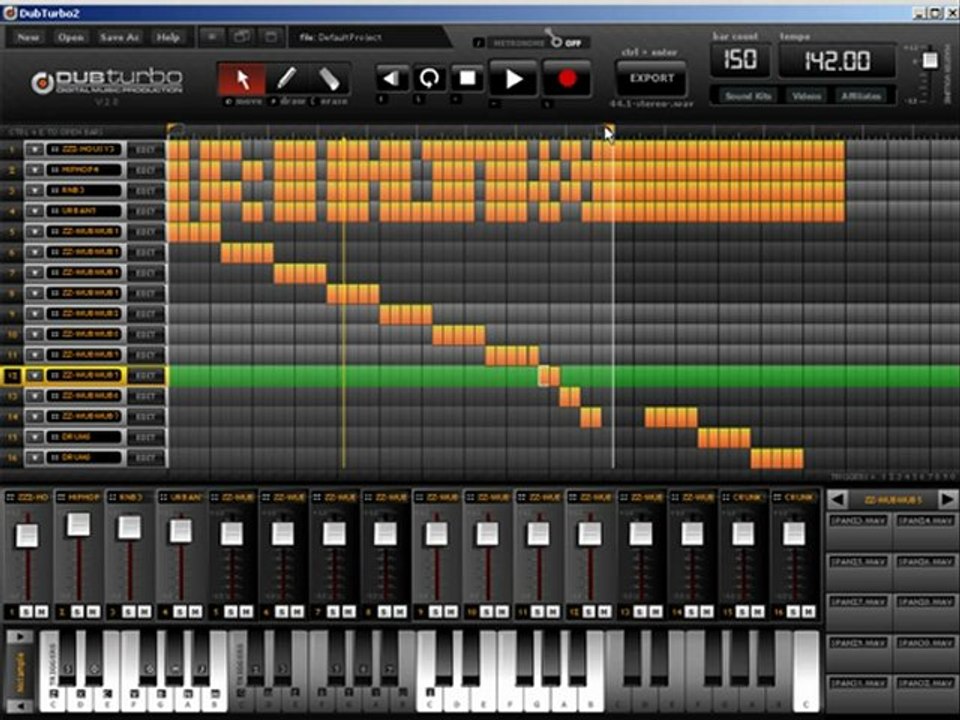960x720 pixels.
Task: Rewind to start with back arrow
Action: (x=391, y=78)
